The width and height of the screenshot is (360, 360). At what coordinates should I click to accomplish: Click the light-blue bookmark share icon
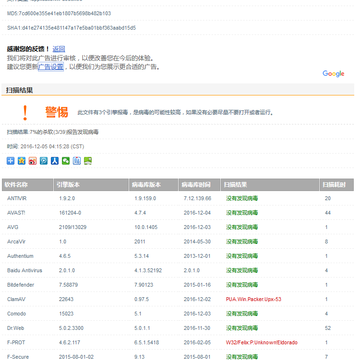click(x=77, y=161)
